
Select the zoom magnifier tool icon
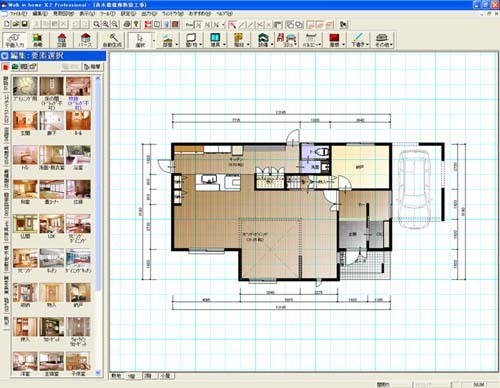(x=96, y=24)
